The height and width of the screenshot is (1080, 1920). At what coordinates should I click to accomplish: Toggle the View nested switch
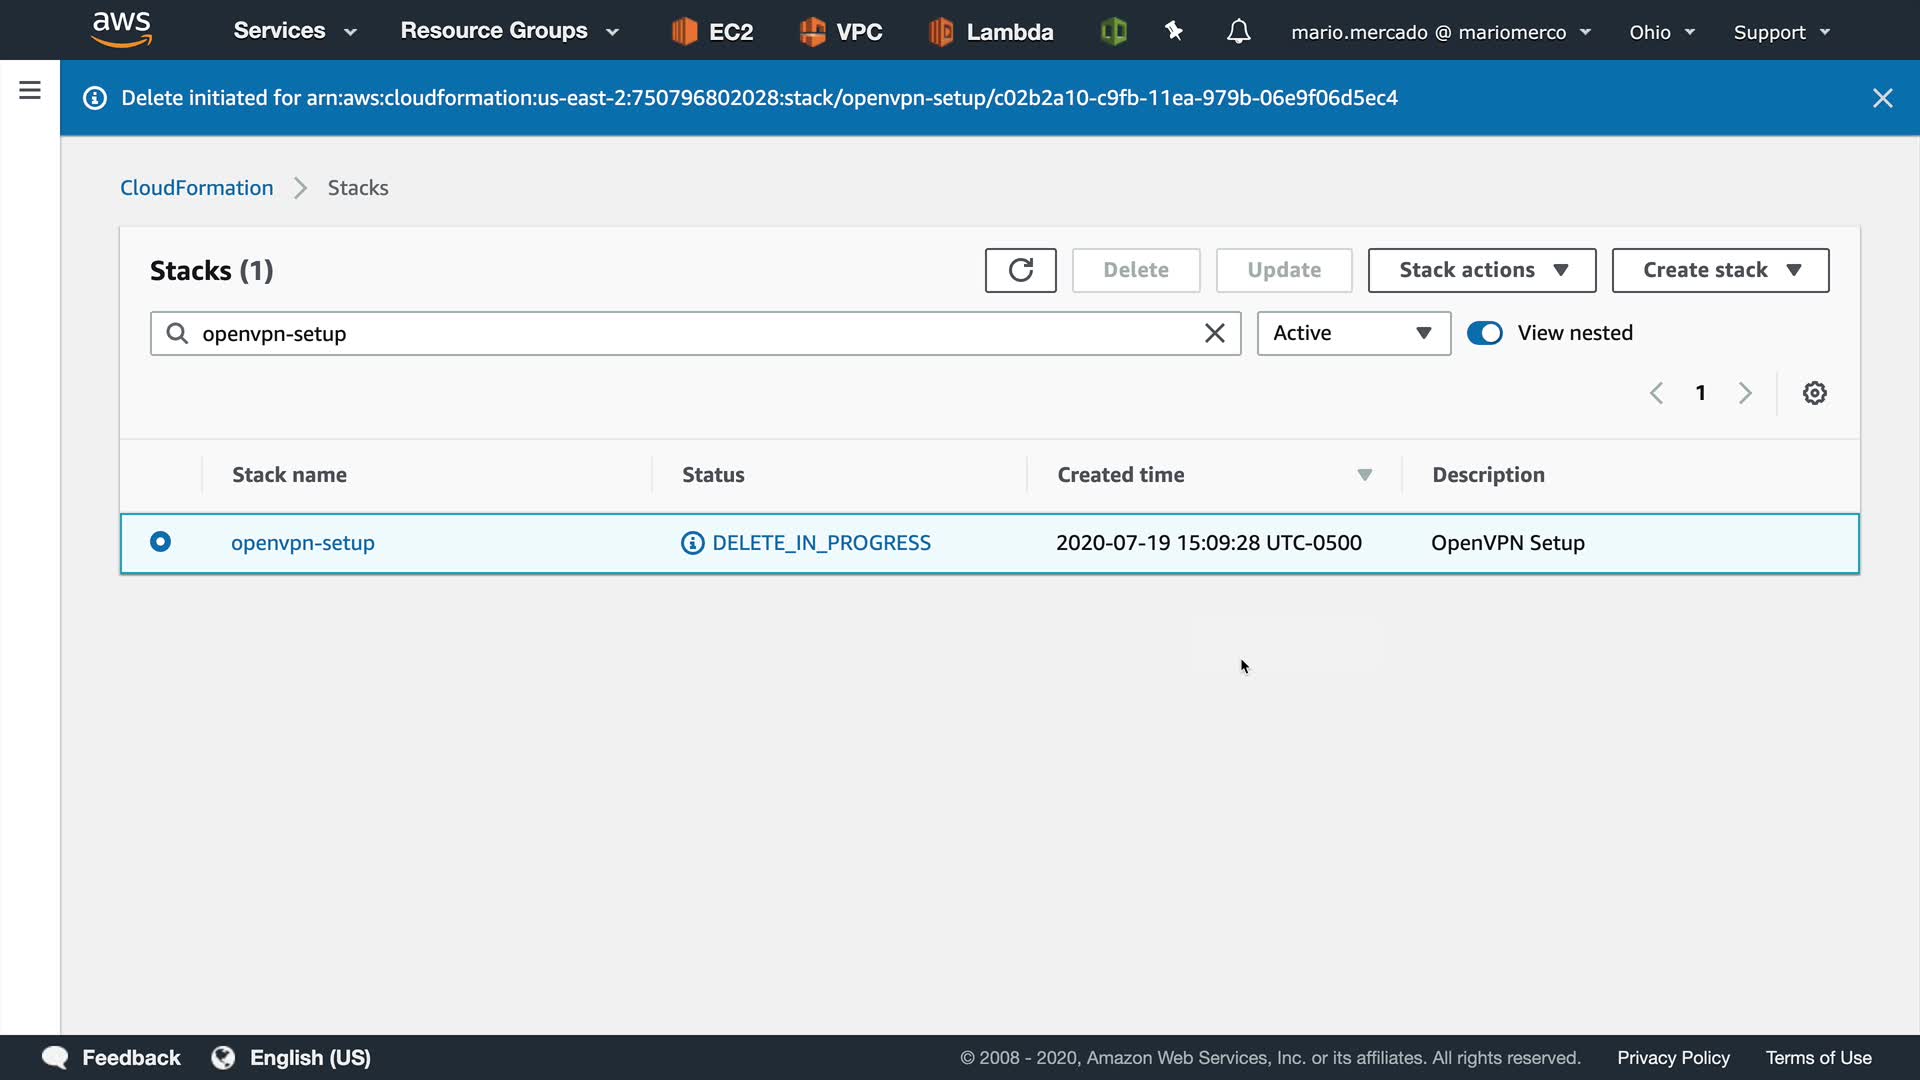(1485, 333)
